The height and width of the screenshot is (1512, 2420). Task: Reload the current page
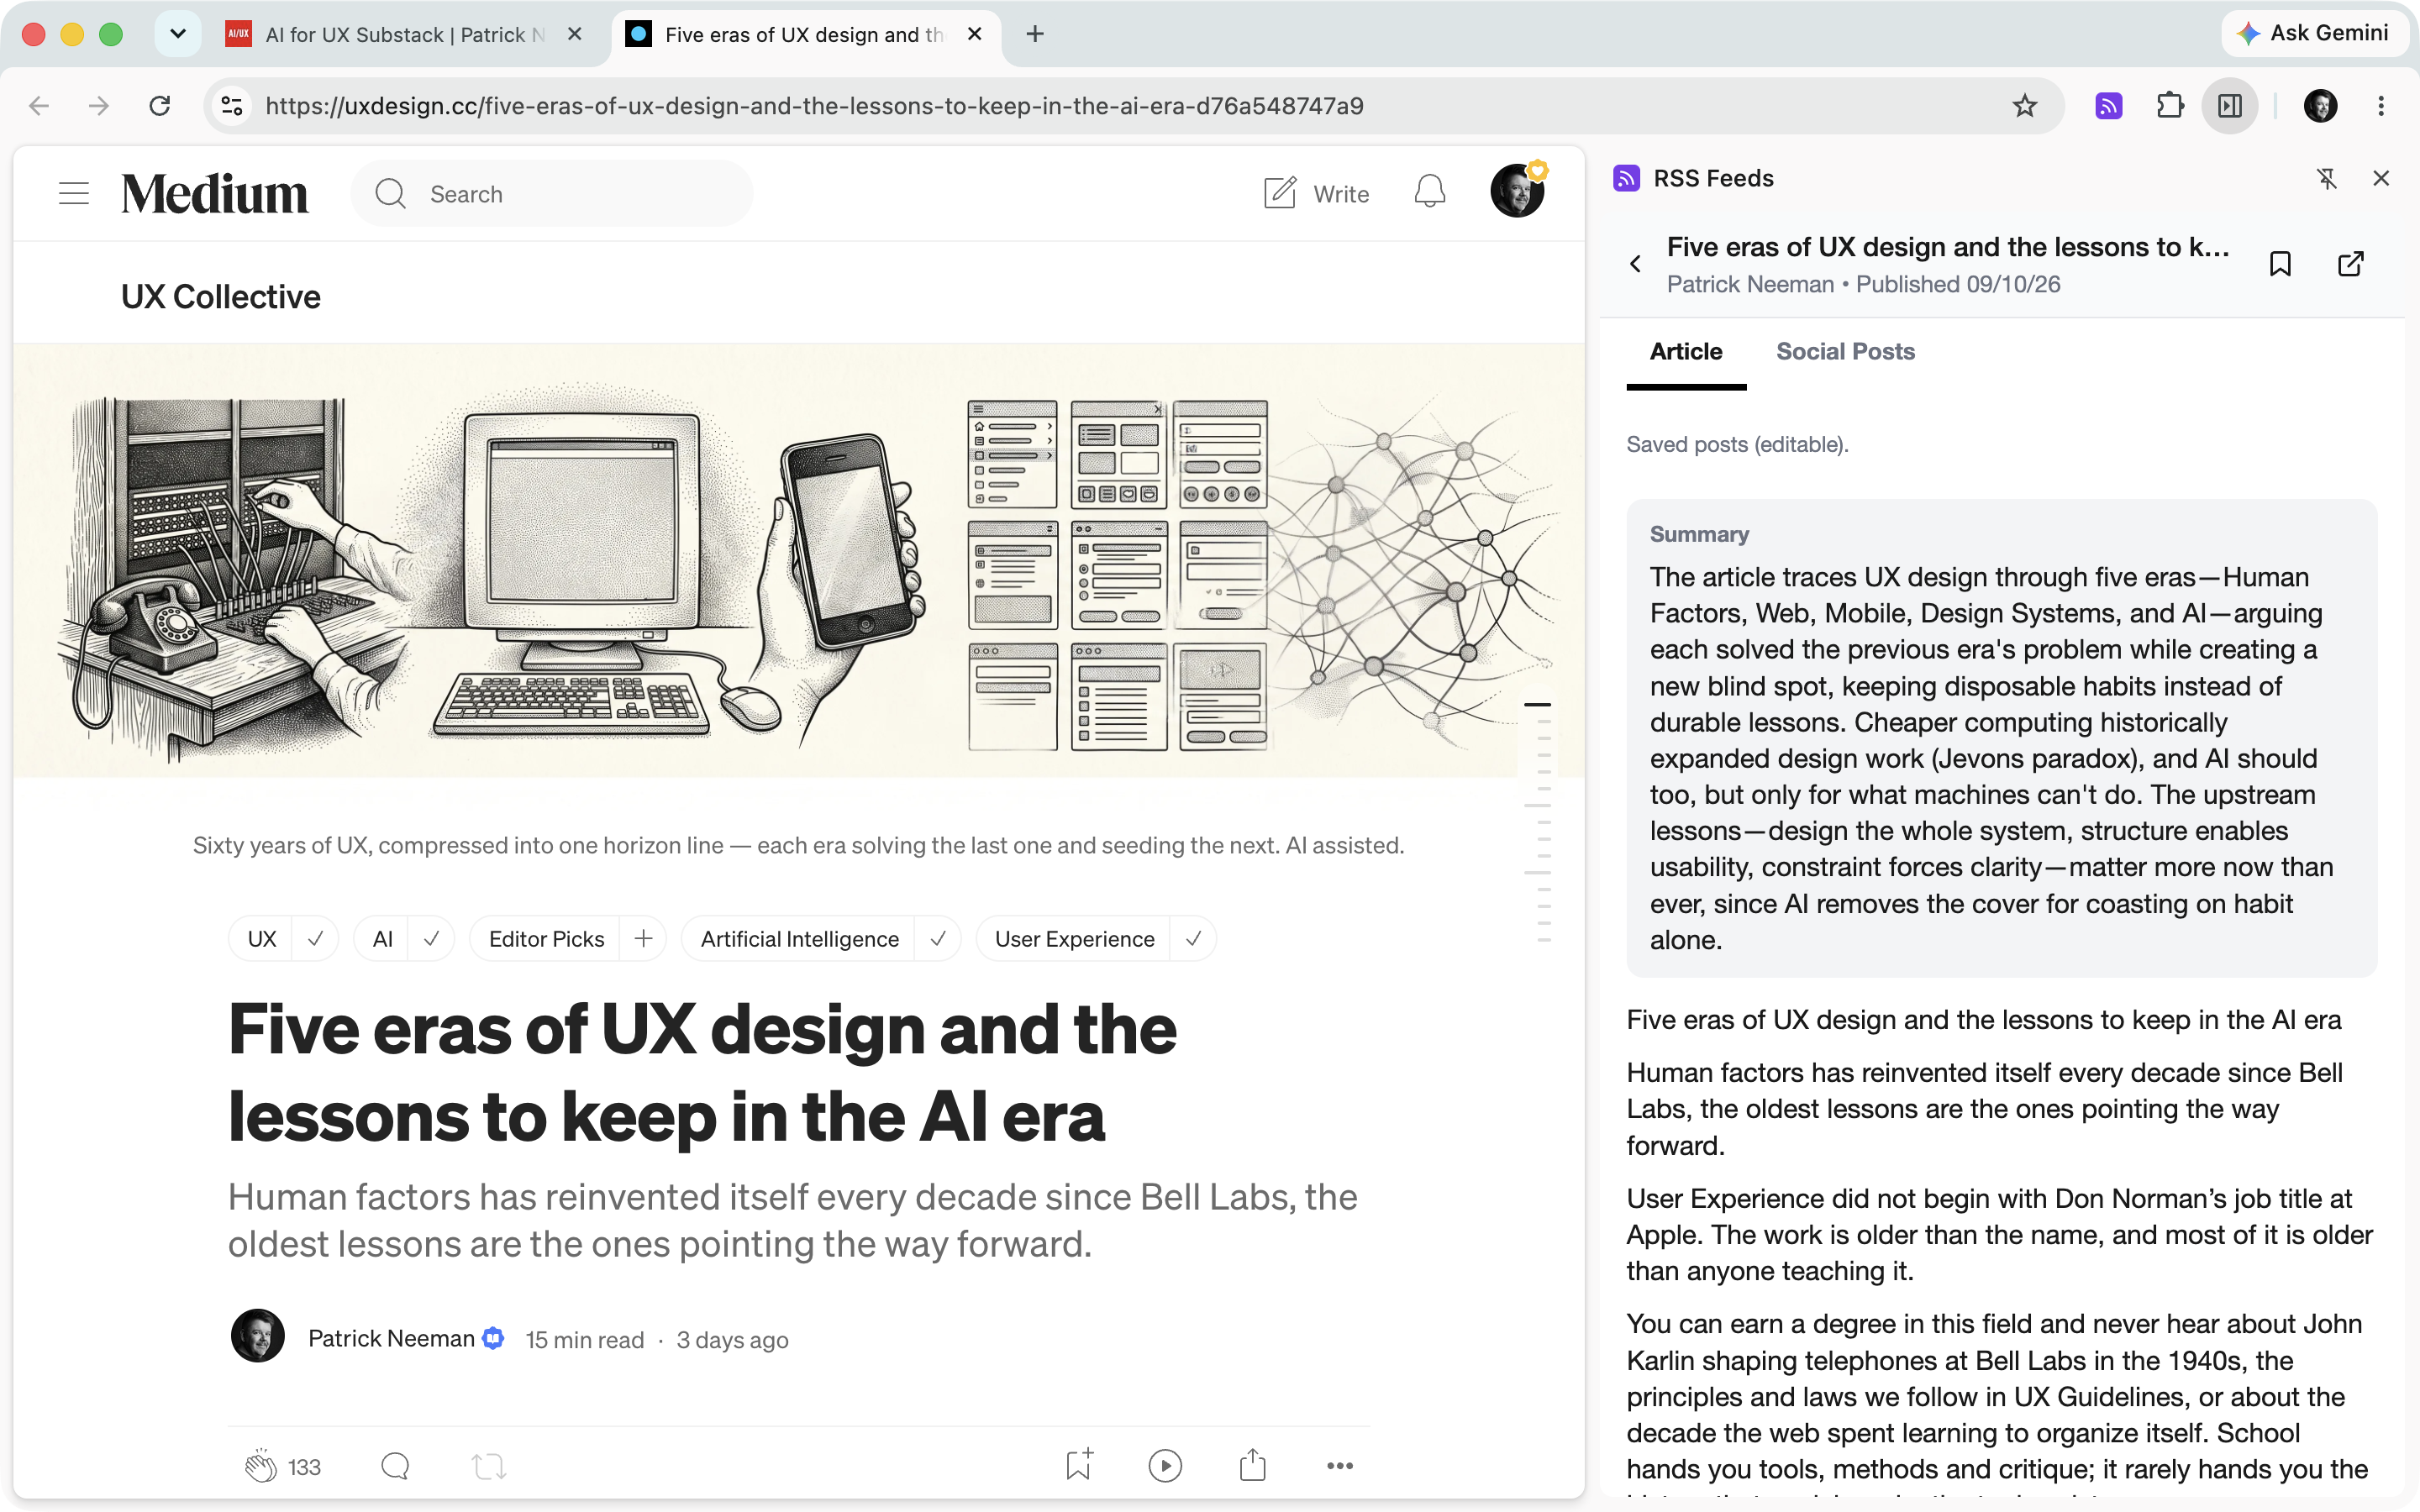(160, 106)
